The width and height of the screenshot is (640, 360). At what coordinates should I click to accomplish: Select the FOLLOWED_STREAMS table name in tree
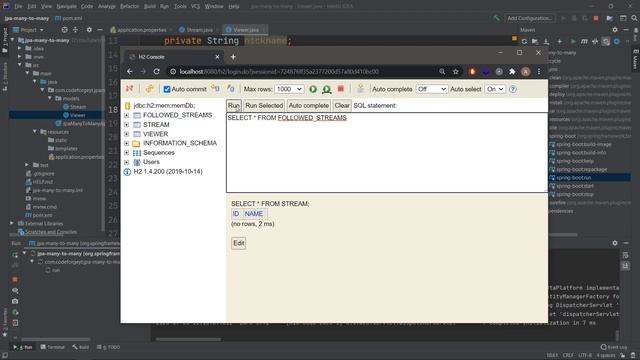click(x=178, y=115)
